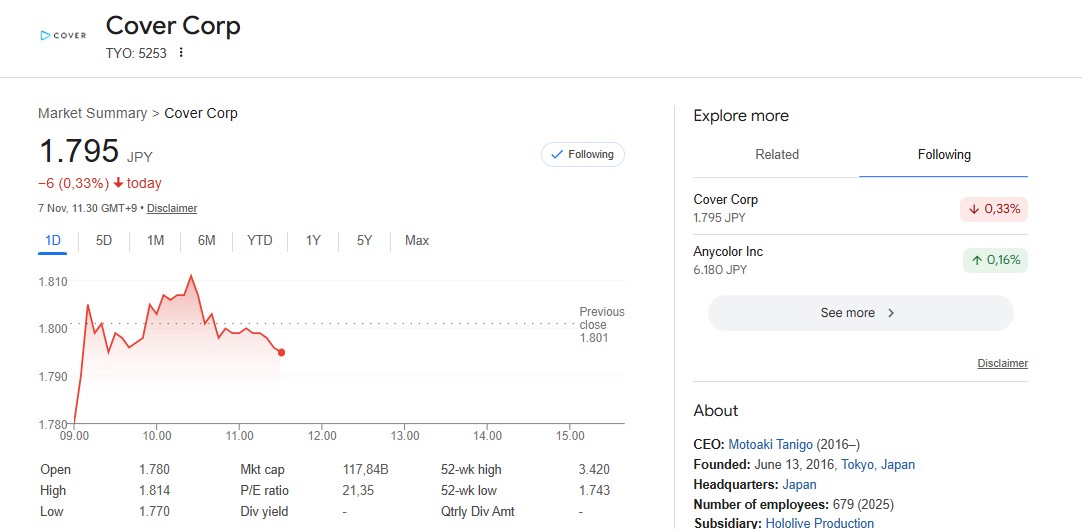Click the Cover Corp company logo
Screen dimensions: 1082x529
pyautogui.click(x=63, y=35)
